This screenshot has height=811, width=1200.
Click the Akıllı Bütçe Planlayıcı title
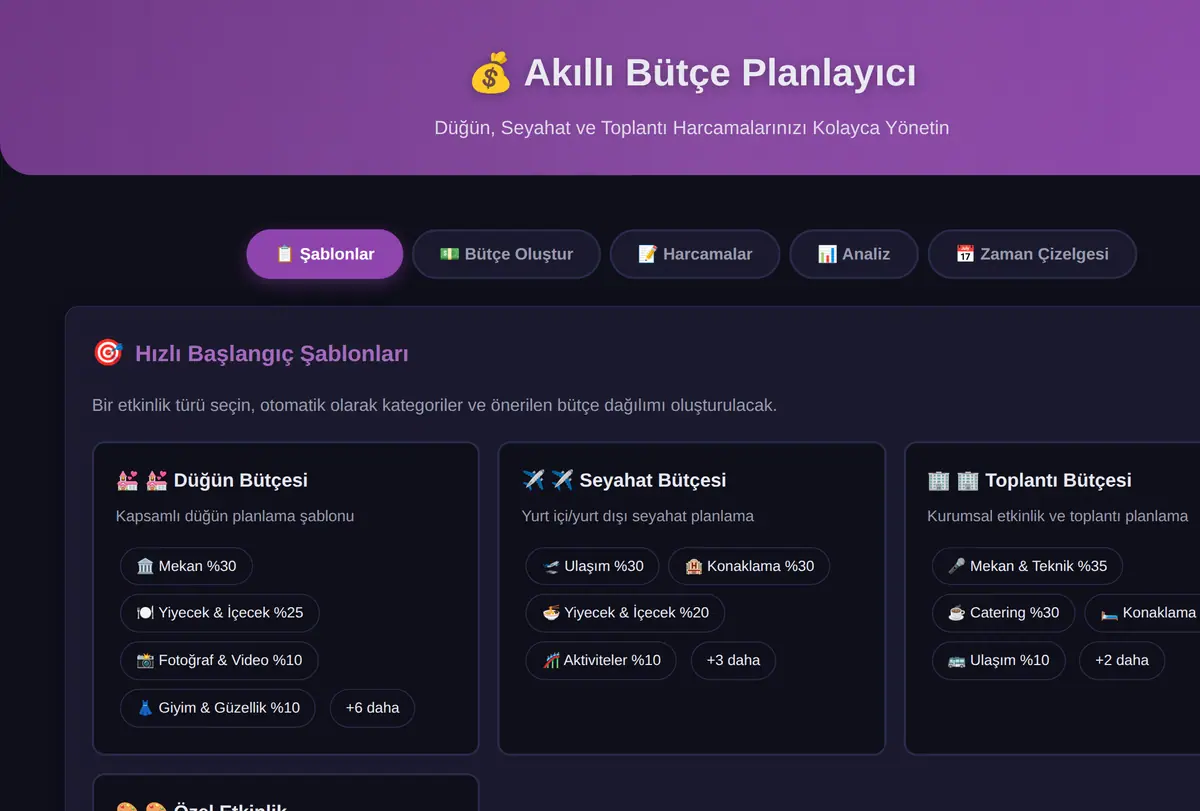[720, 73]
